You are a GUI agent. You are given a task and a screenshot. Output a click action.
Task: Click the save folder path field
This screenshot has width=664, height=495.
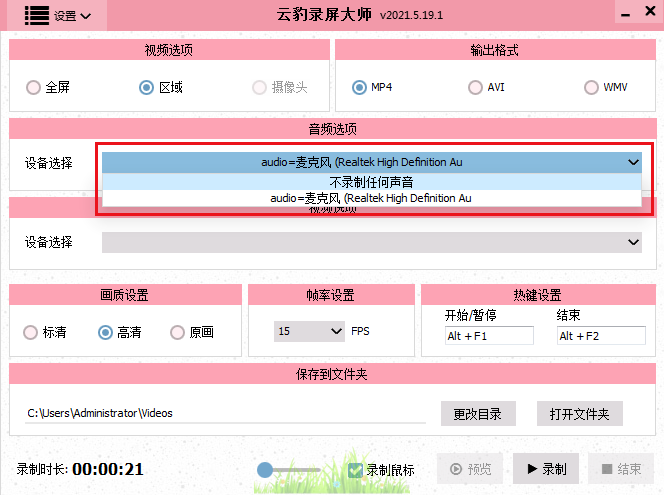pos(225,413)
